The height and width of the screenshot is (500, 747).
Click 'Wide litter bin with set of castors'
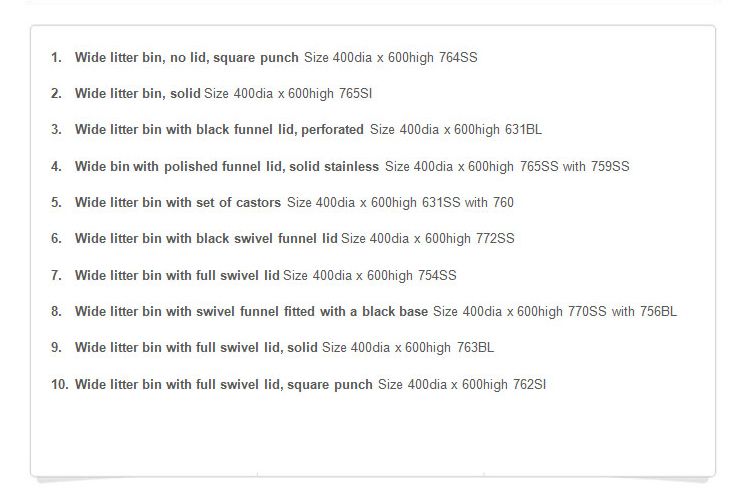pos(178,202)
